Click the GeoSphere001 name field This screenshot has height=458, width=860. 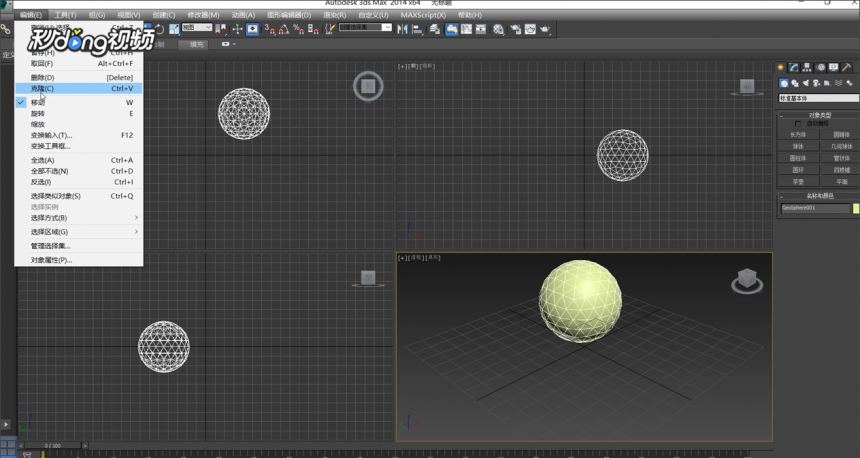(x=815, y=208)
